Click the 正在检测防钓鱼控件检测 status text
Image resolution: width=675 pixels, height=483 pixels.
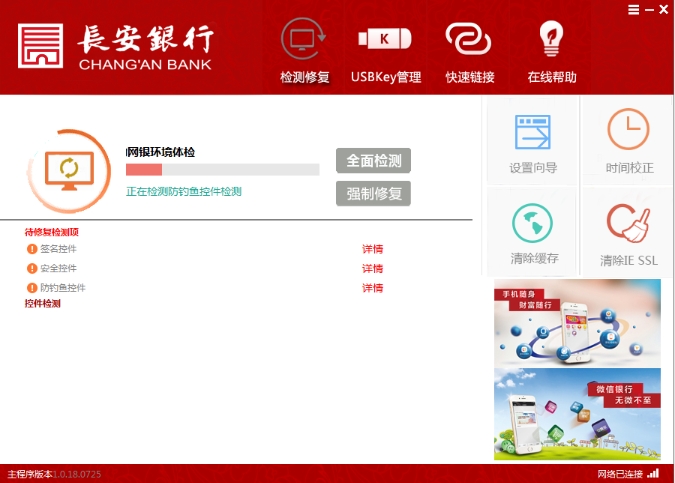[184, 192]
